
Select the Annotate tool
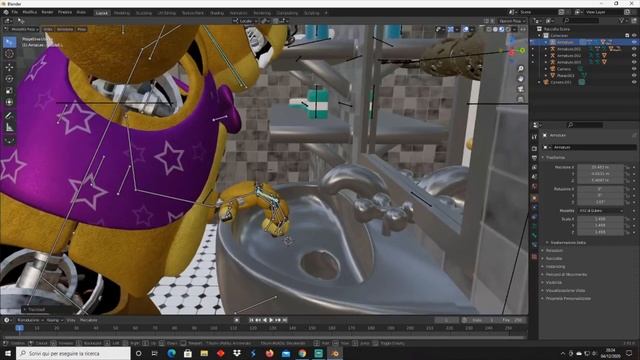(9, 116)
